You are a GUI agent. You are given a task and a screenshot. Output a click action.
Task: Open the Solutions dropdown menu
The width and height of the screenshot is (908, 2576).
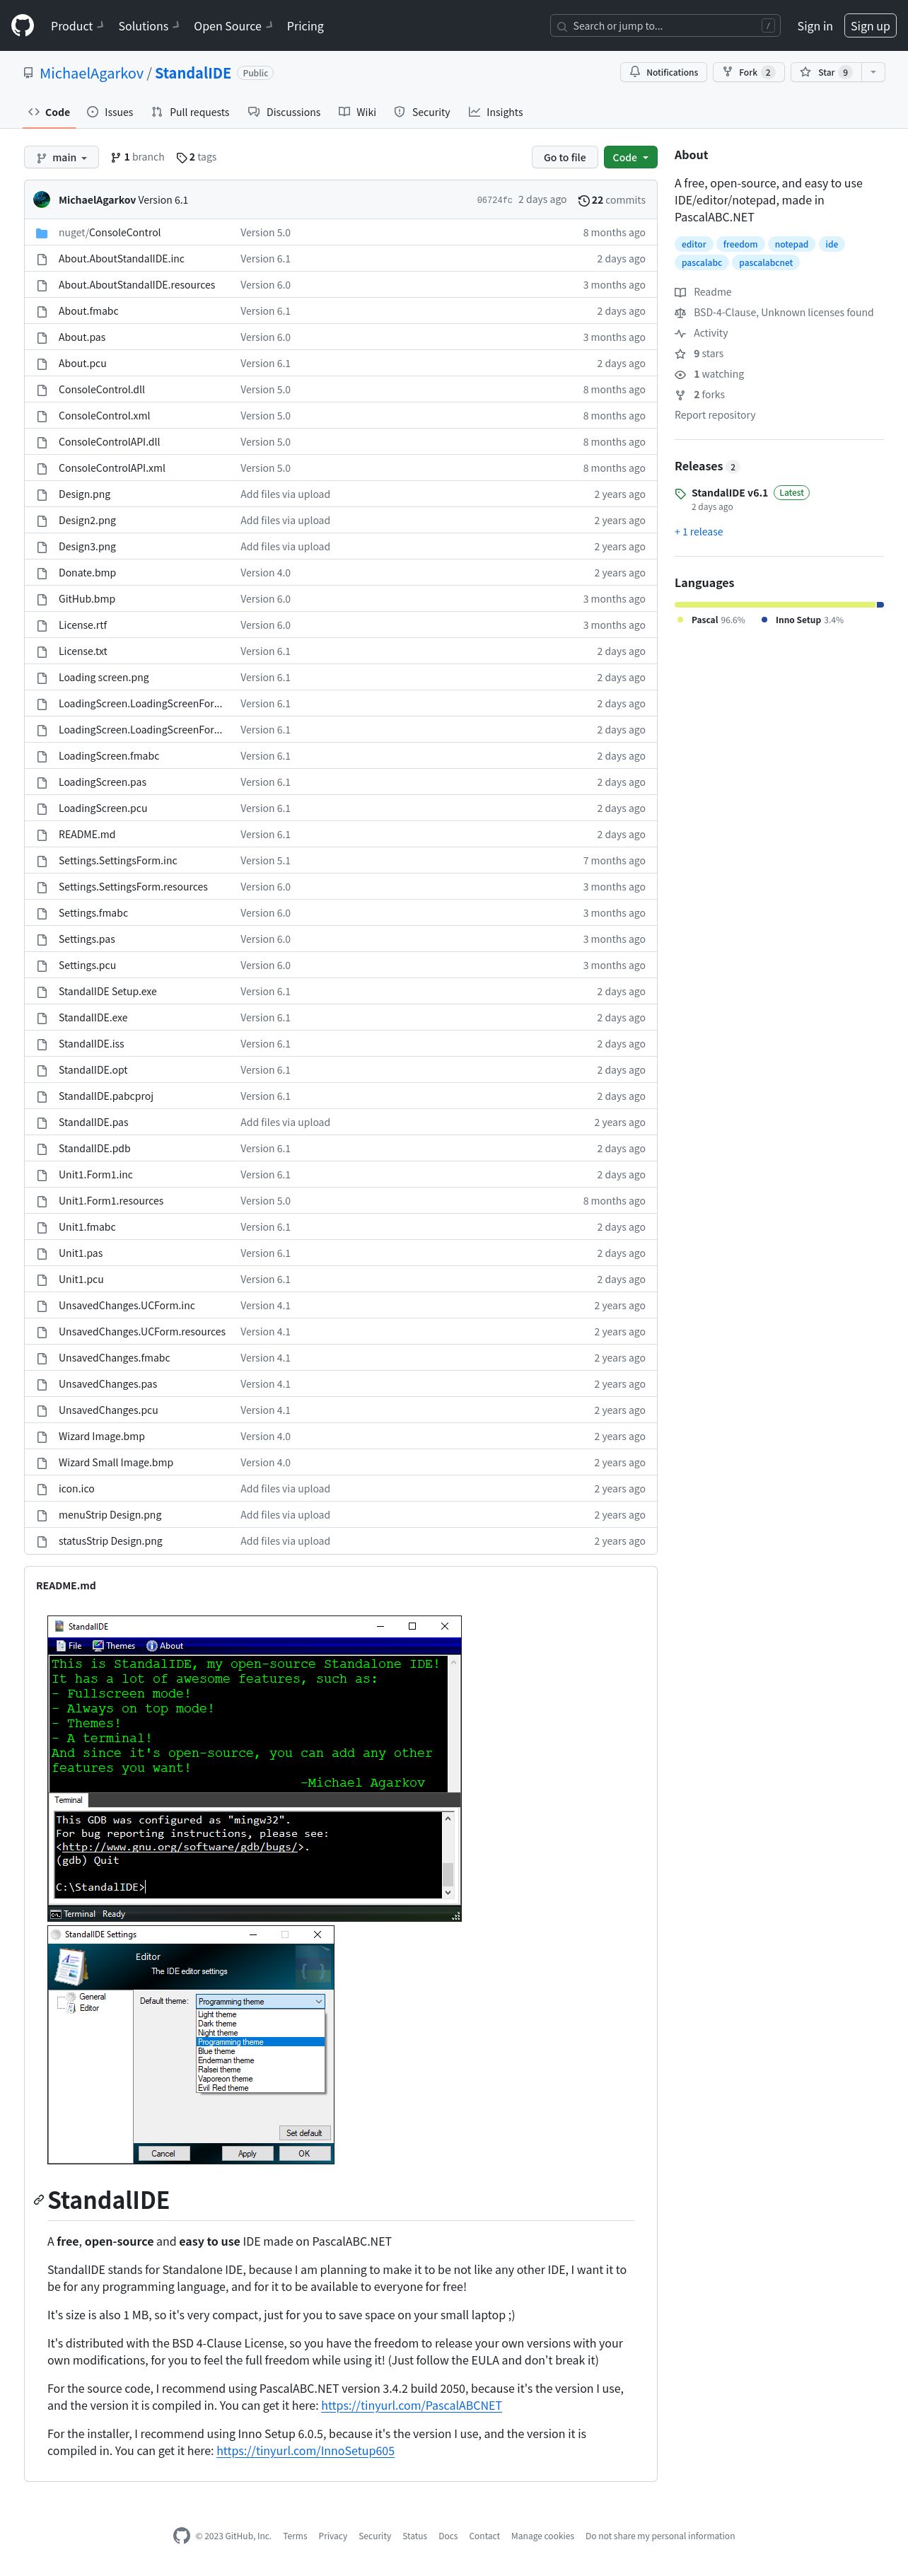148,26
